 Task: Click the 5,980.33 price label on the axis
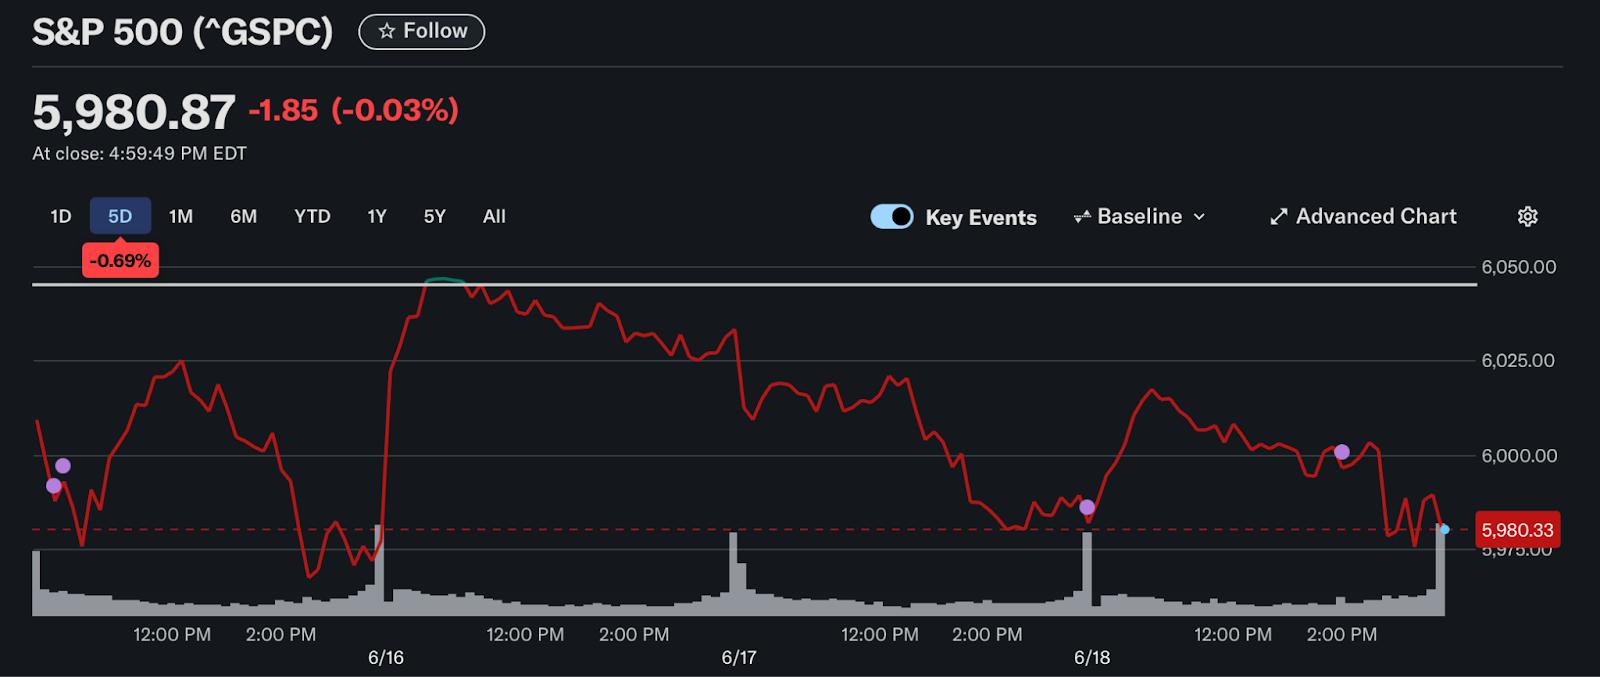point(1518,530)
